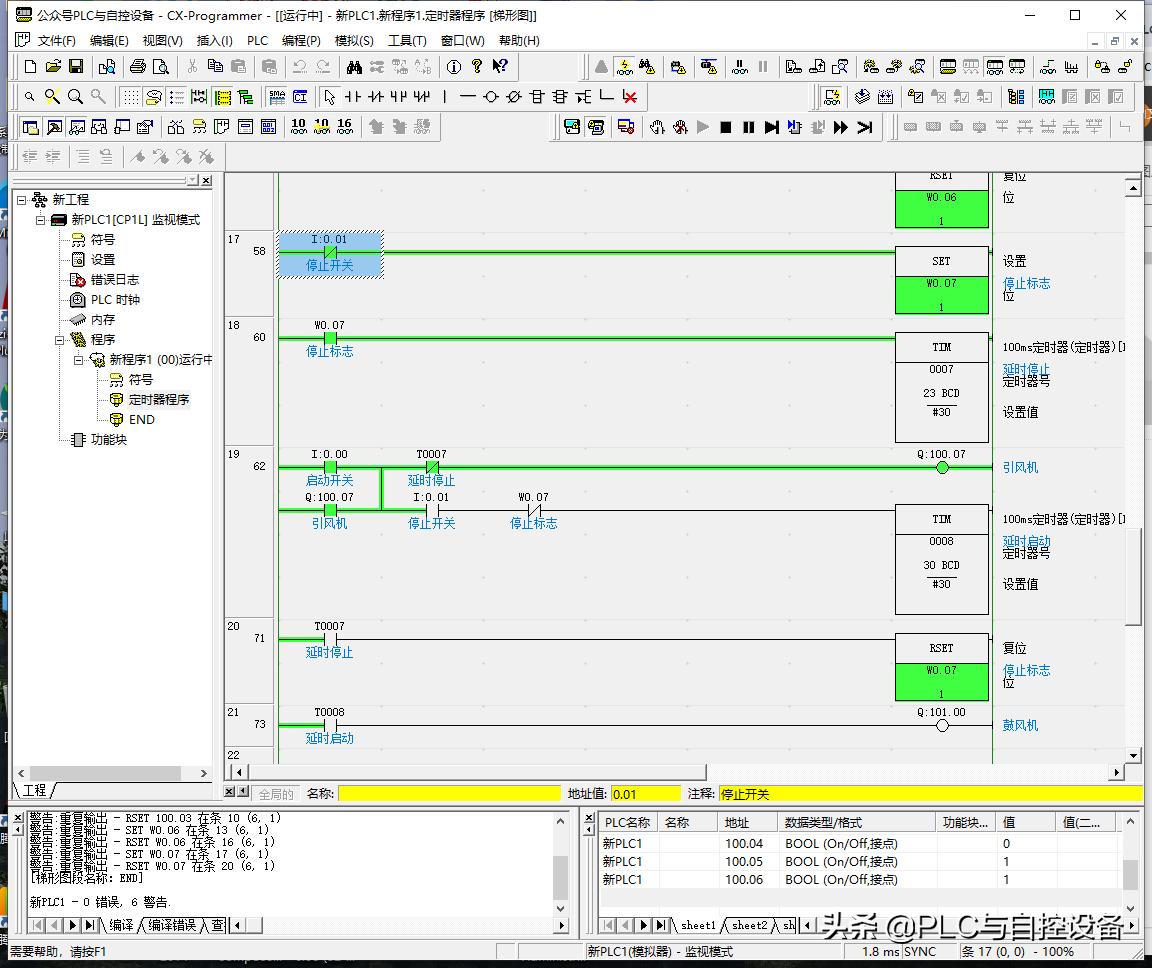Viewport: 1152px width, 968px height.
Task: Insert a new PLC instruction box
Action: point(537,97)
